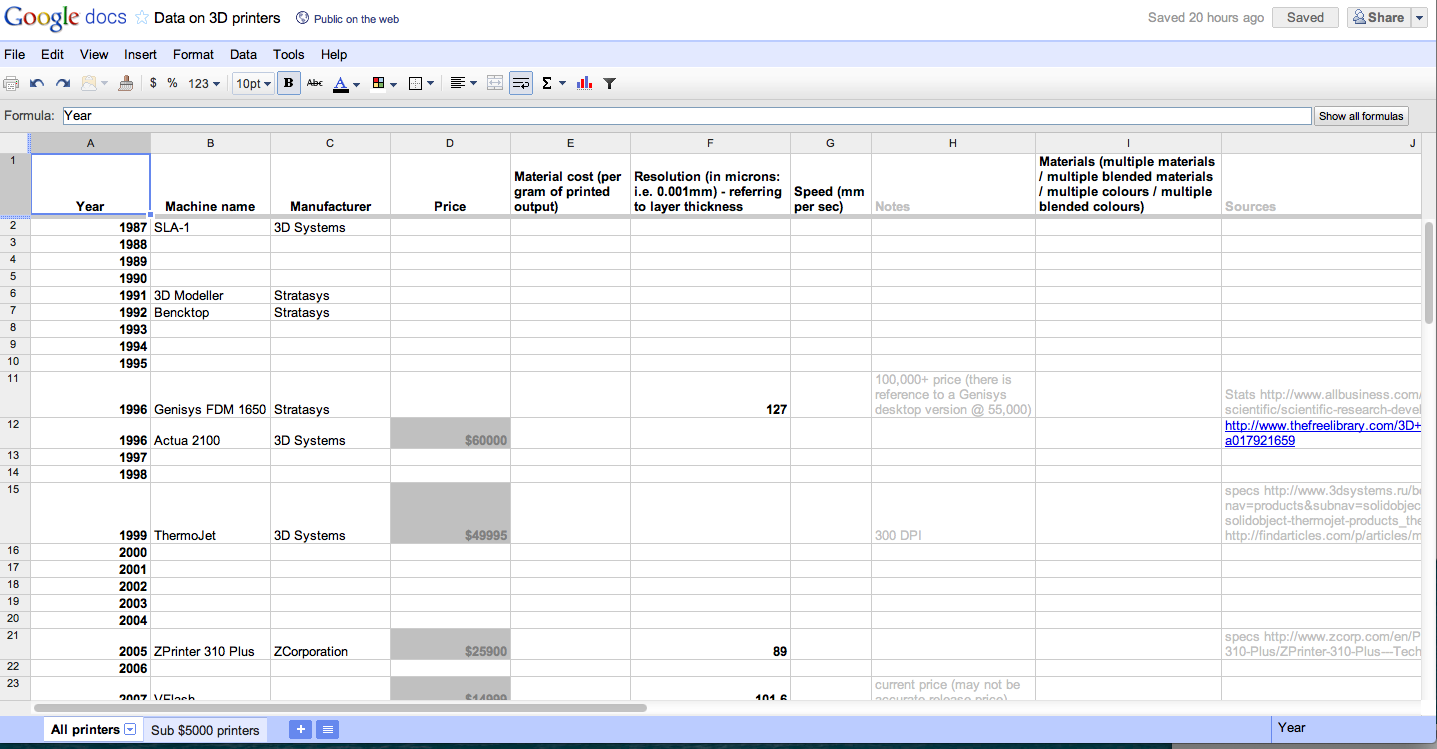Click the Sigma functions icon
Image resolution: width=1437 pixels, height=749 pixels.
547,84
